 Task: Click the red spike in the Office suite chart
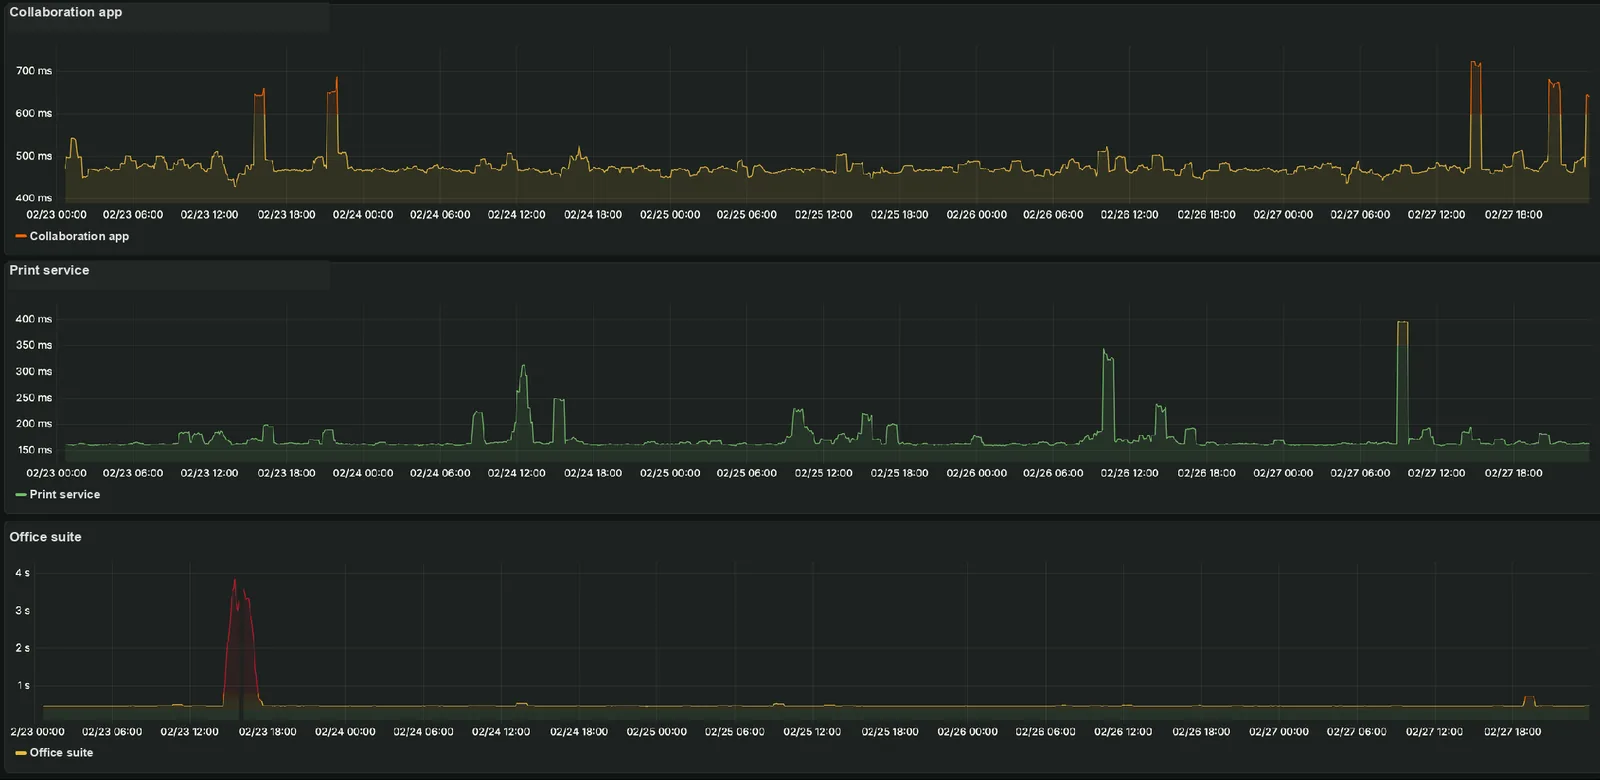point(240,640)
